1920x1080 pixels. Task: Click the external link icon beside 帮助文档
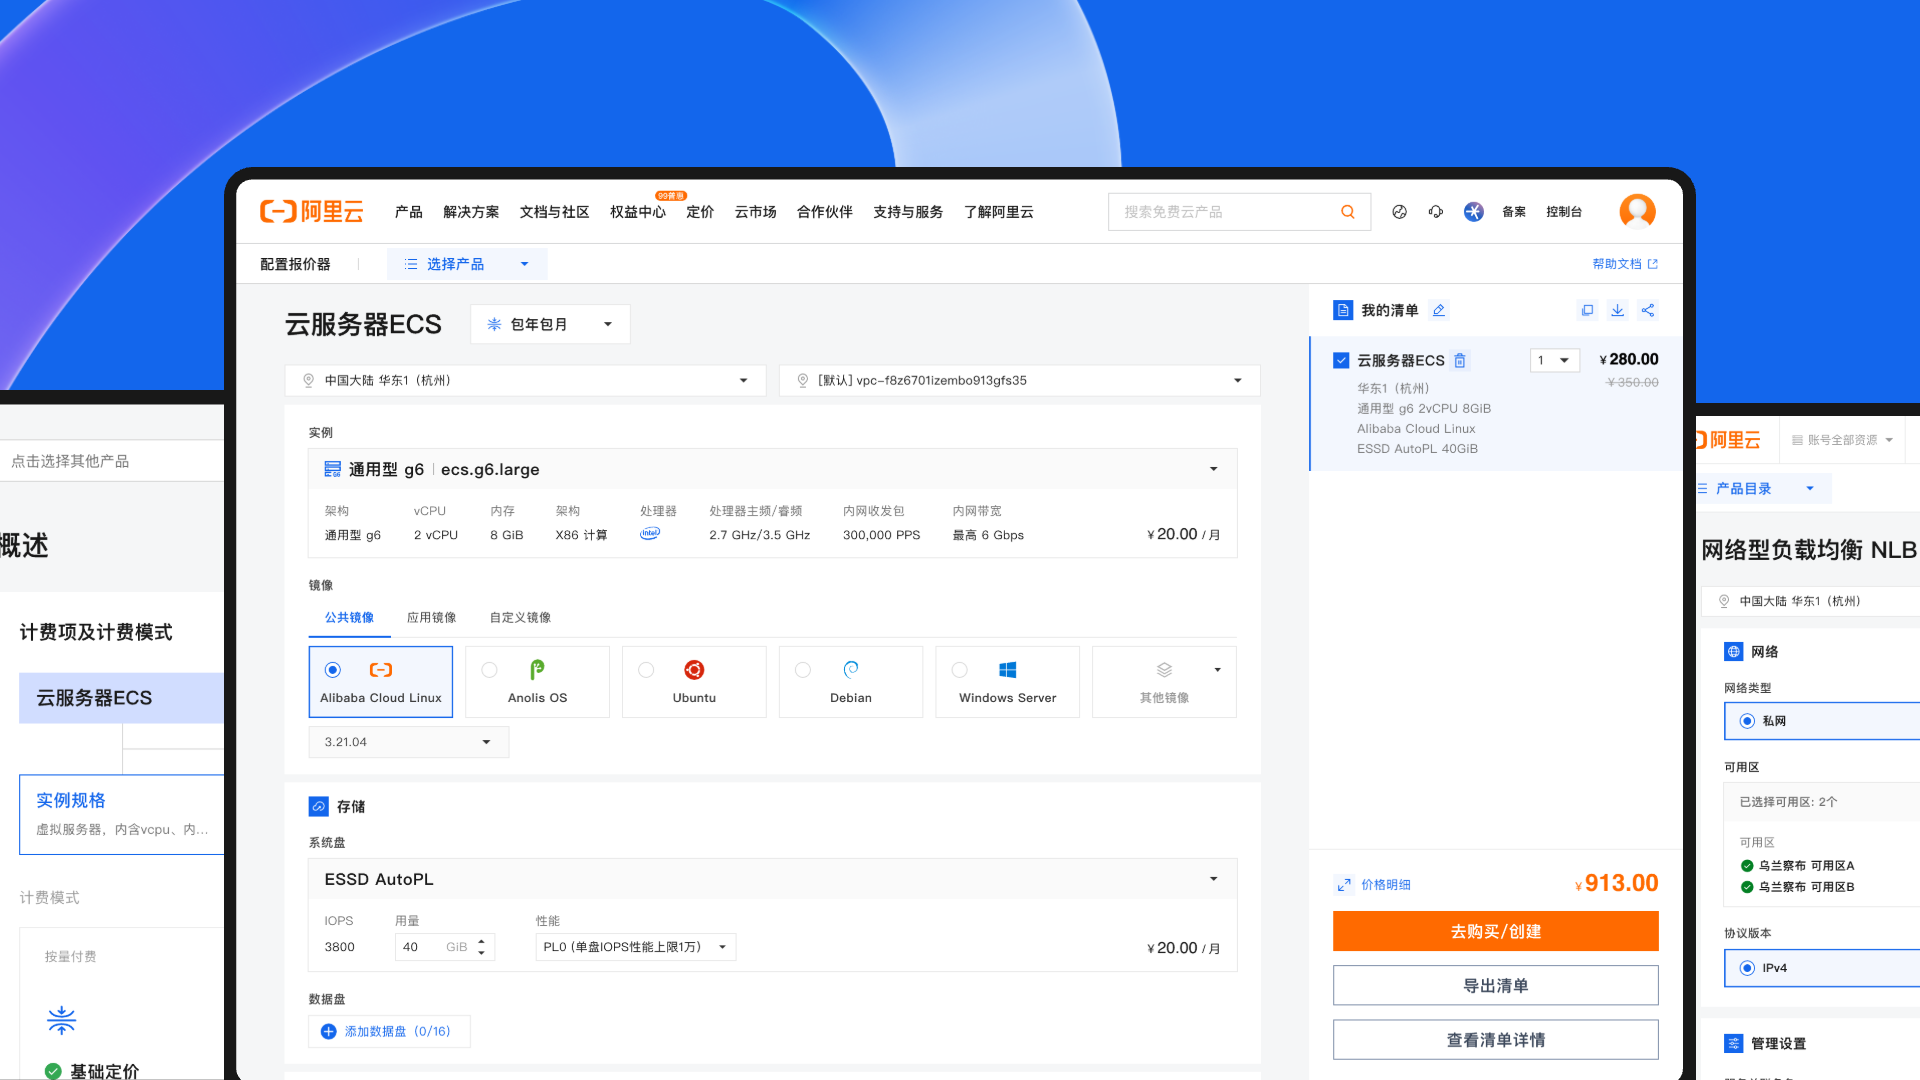click(1653, 264)
